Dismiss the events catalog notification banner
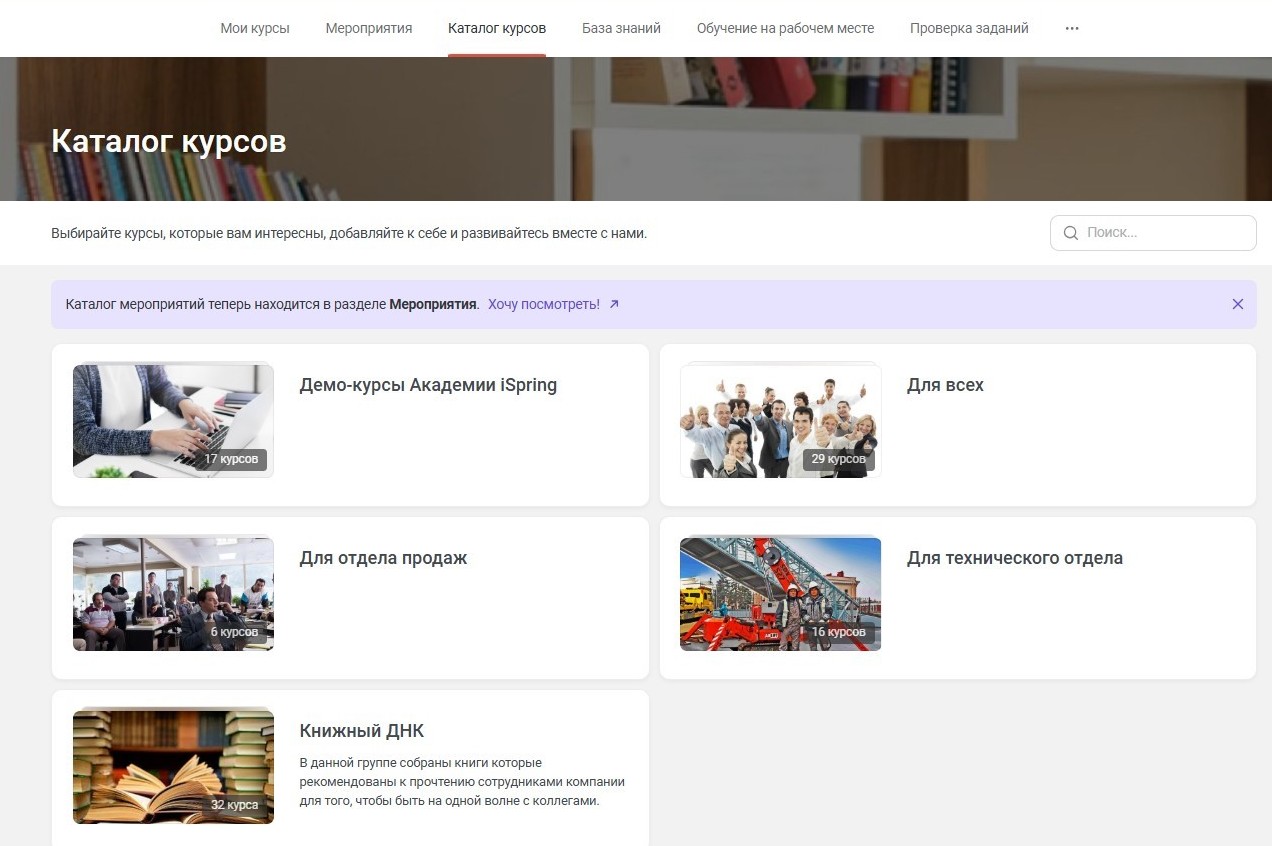This screenshot has height=846, width=1272. coord(1237,304)
